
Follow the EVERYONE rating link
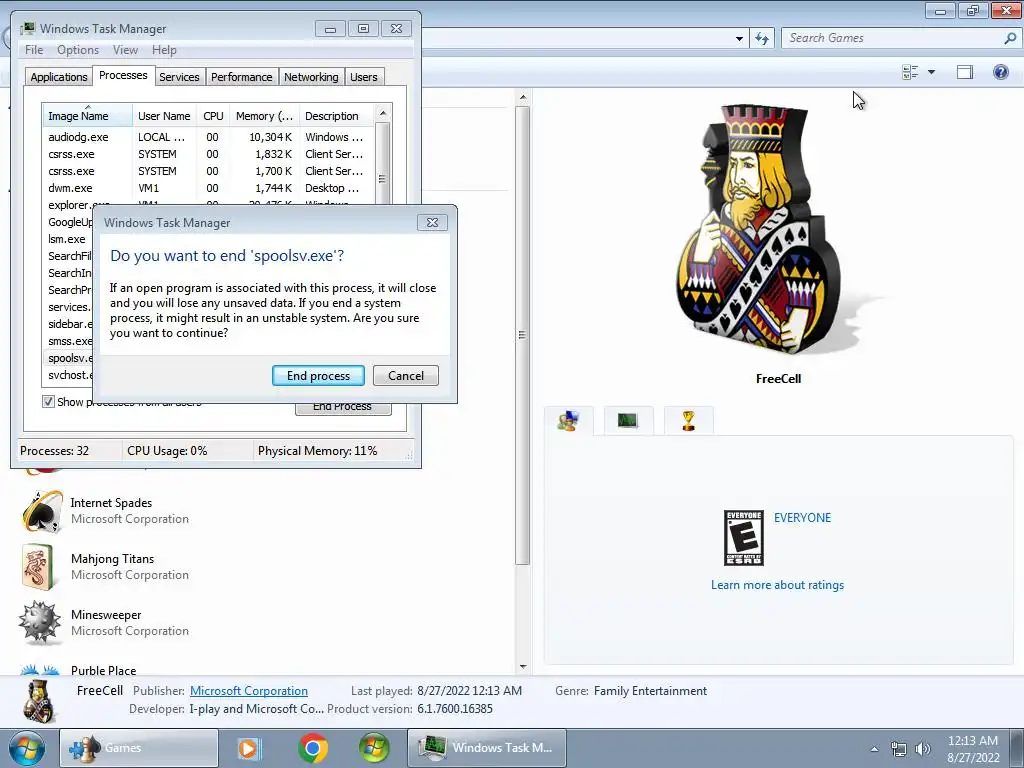point(802,518)
